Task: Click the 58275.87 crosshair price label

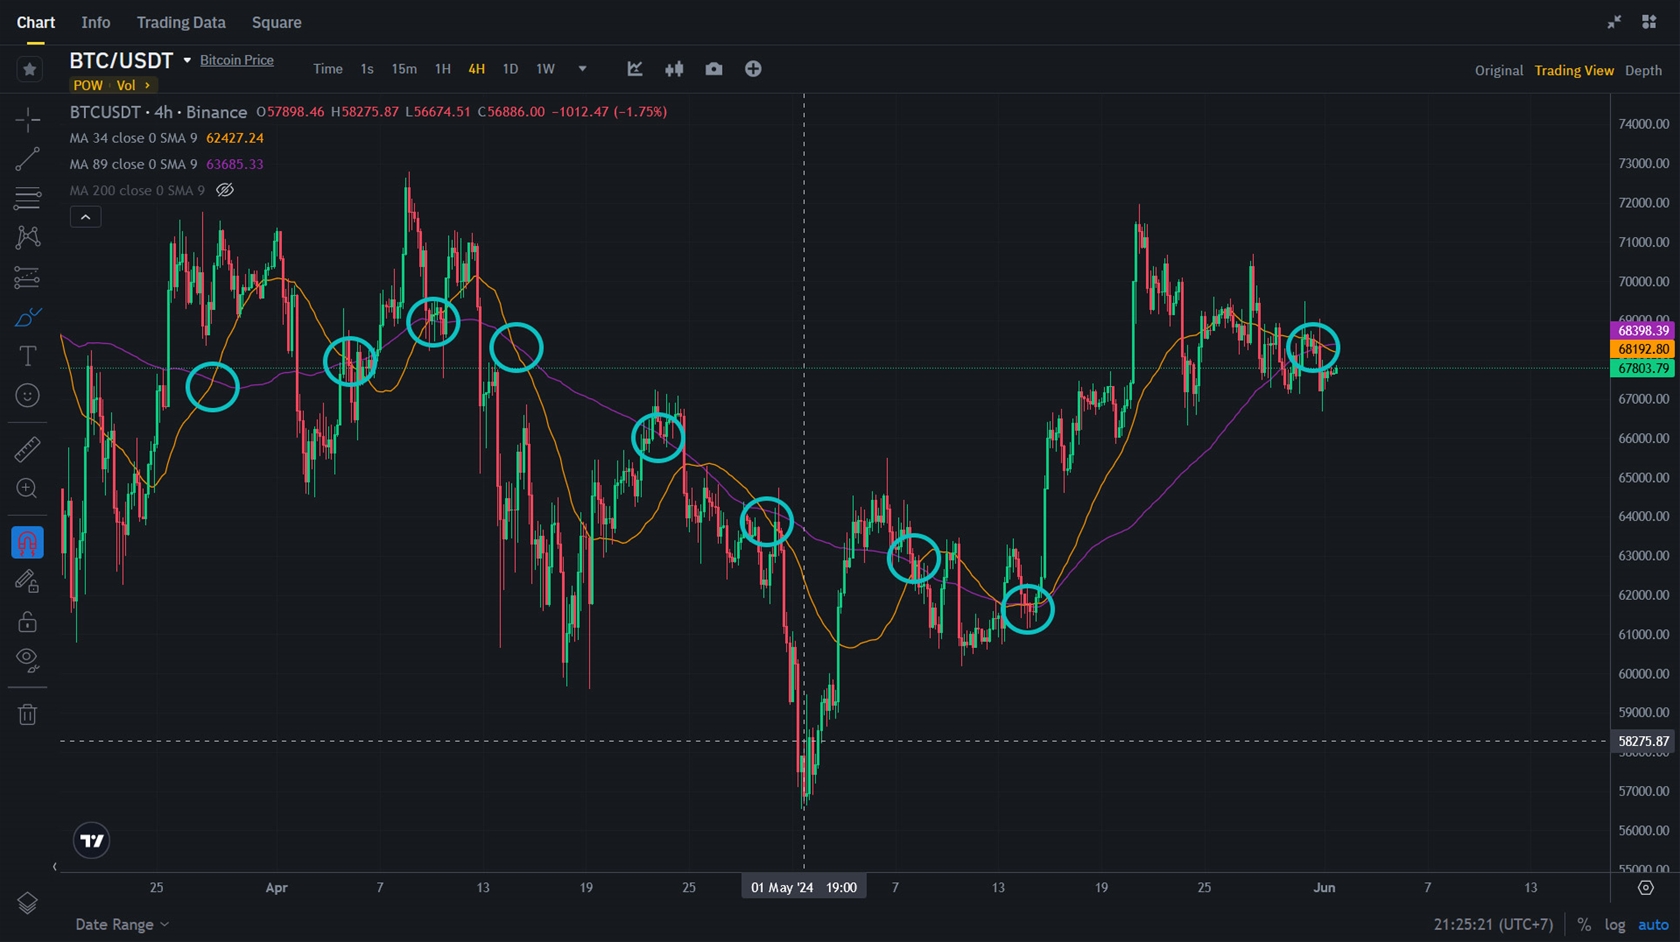Action: pos(1642,742)
